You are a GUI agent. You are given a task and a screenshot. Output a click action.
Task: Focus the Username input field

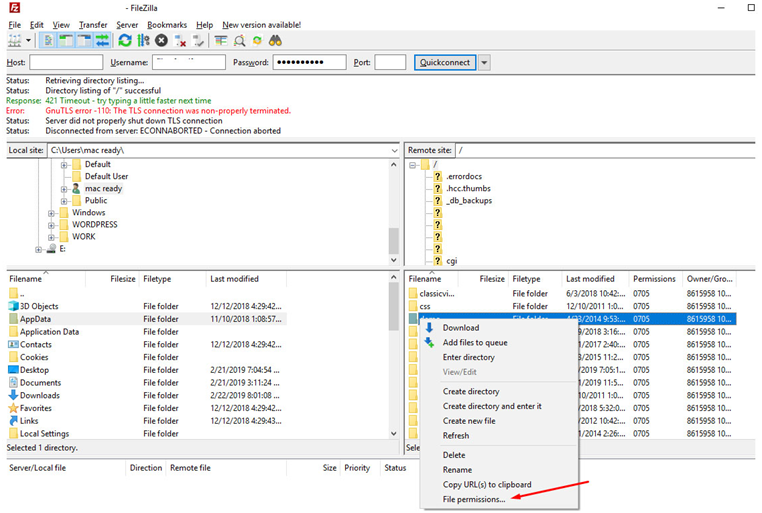point(189,62)
